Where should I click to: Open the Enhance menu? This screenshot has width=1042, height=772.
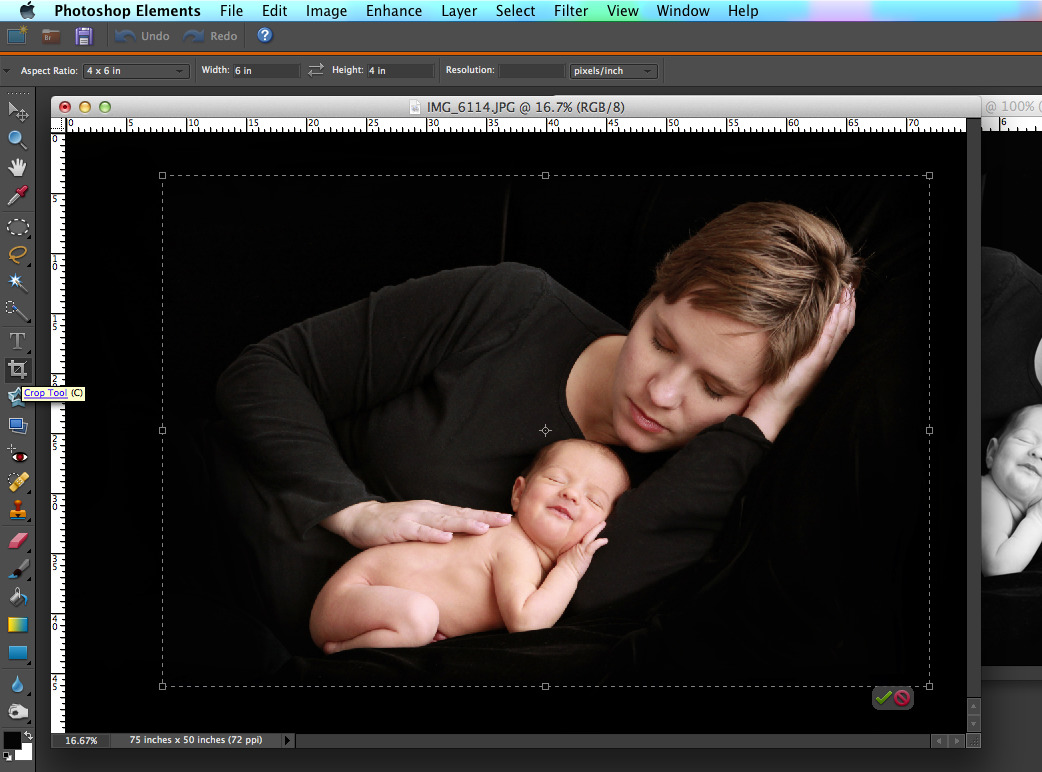[x=393, y=11]
